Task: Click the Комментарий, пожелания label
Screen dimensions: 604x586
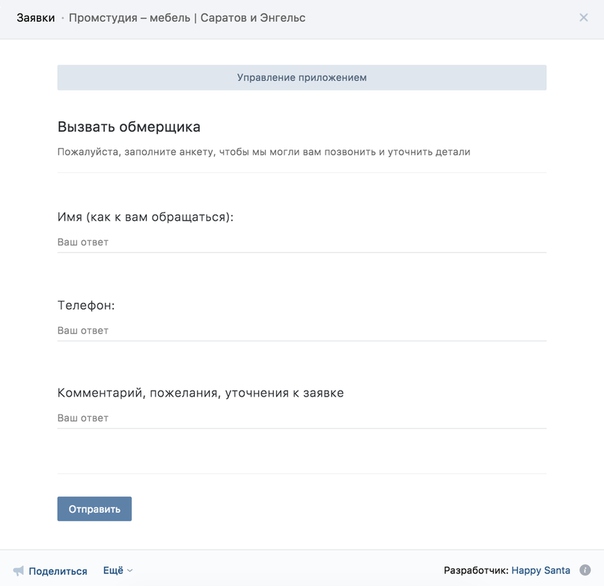Action: pyautogui.click(x=201, y=393)
